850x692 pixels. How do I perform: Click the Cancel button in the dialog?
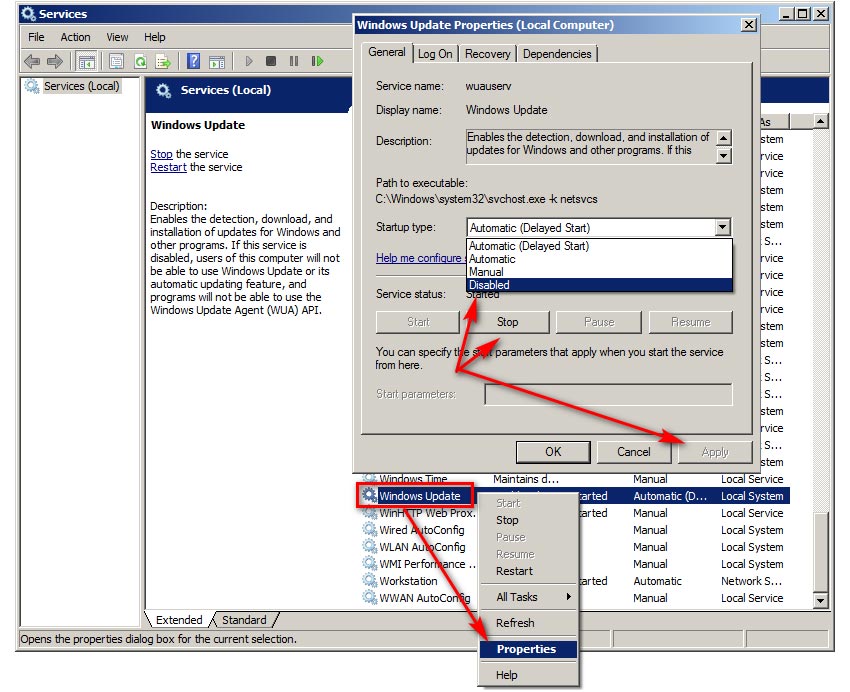[x=633, y=451]
